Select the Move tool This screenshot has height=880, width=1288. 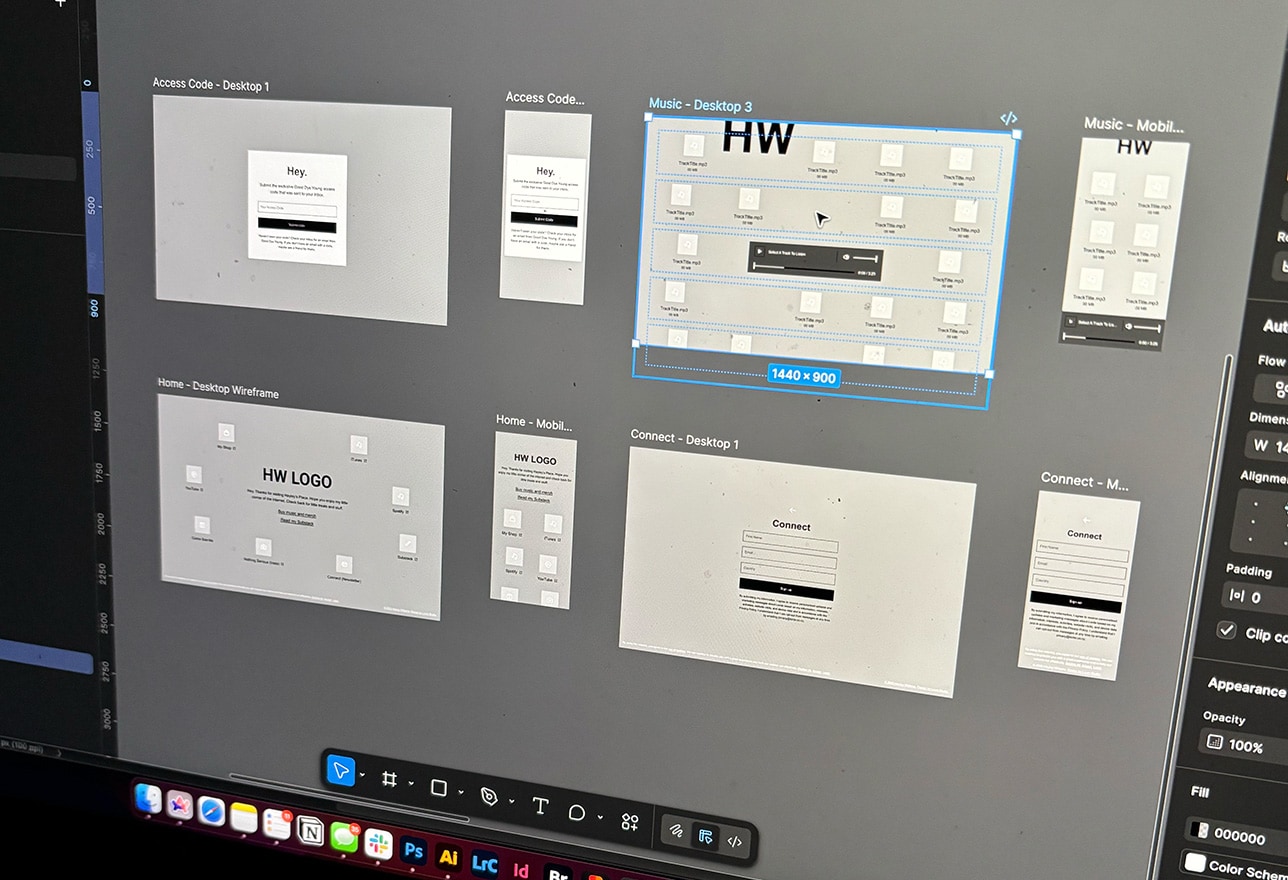pos(341,770)
